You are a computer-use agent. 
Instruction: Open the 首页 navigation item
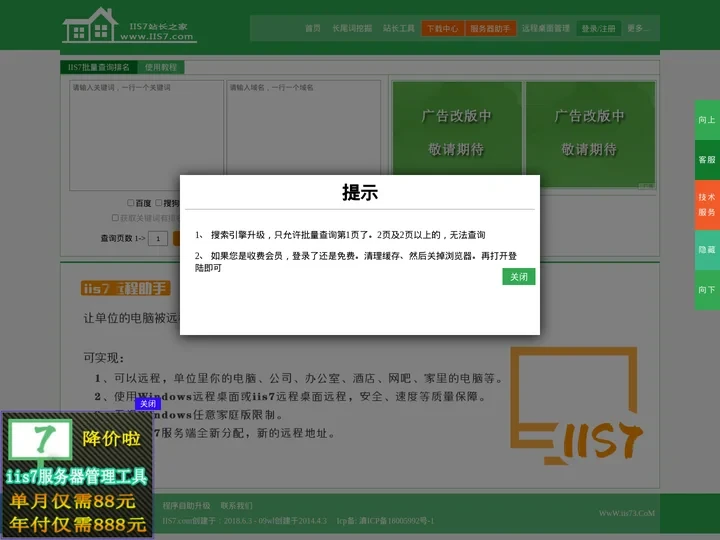(x=313, y=28)
